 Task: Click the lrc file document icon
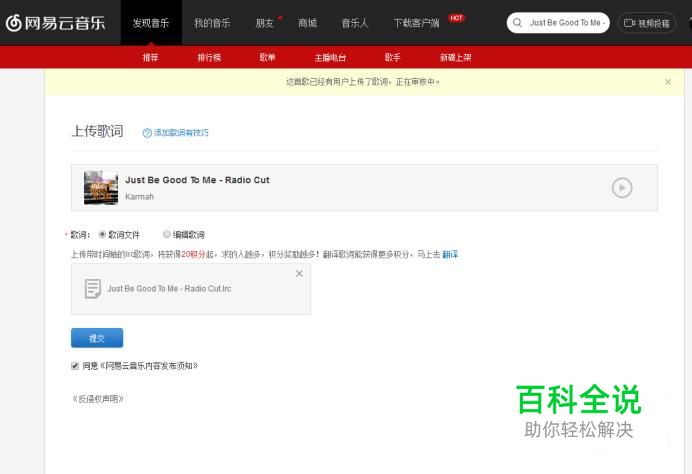pyautogui.click(x=93, y=289)
